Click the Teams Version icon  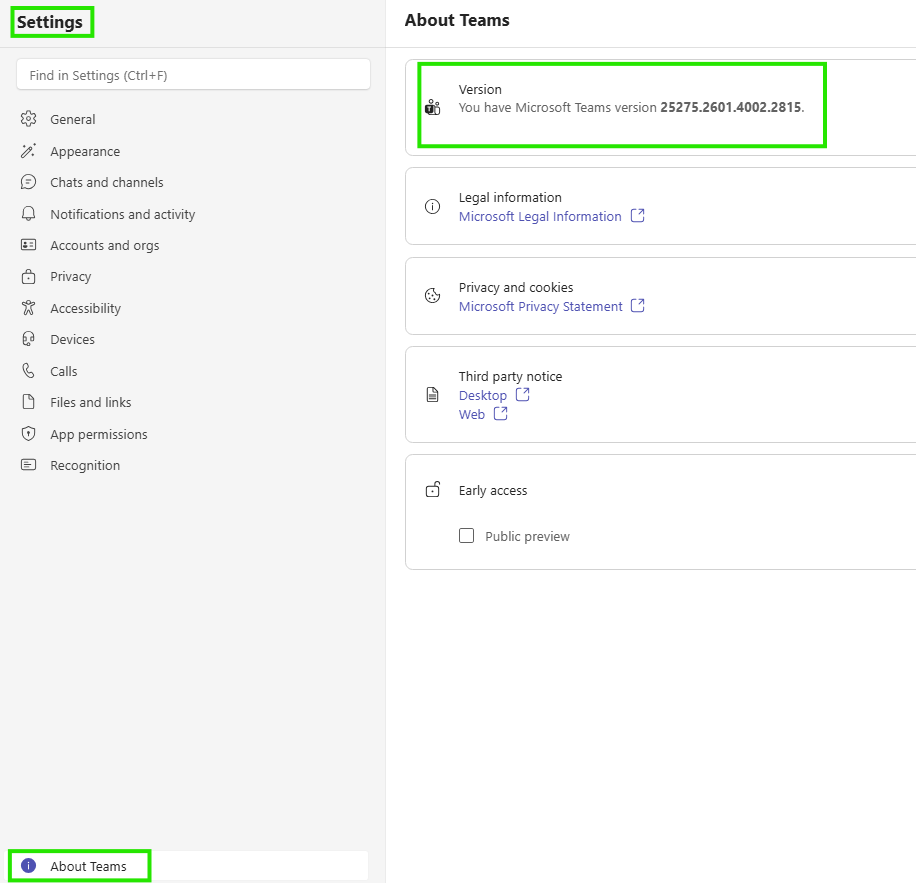tap(432, 107)
